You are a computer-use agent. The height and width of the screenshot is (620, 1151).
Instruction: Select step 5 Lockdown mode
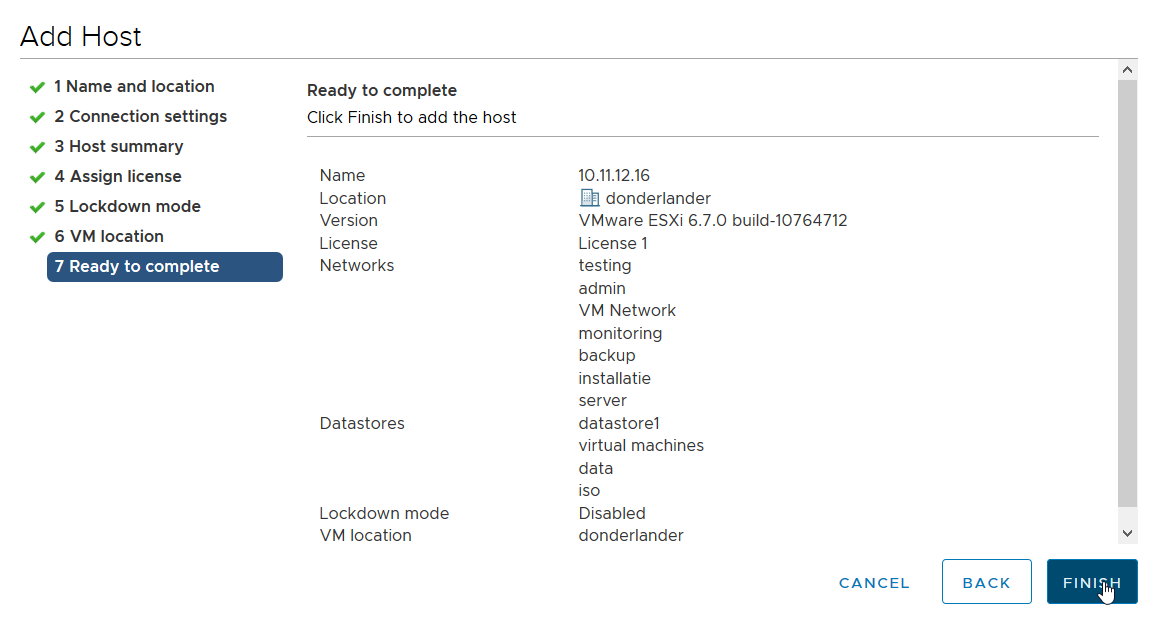[127, 207]
